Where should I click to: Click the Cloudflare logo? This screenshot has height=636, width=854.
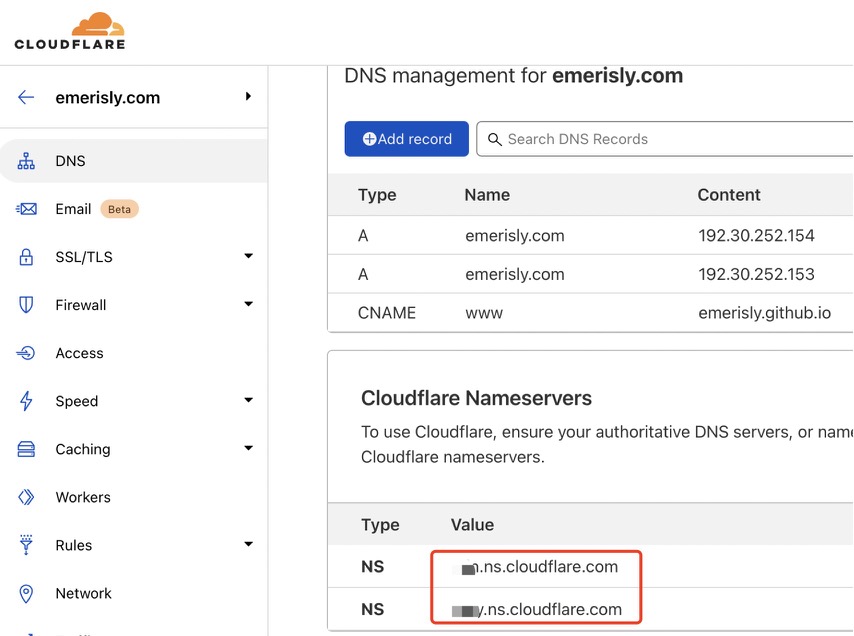[x=70, y=31]
